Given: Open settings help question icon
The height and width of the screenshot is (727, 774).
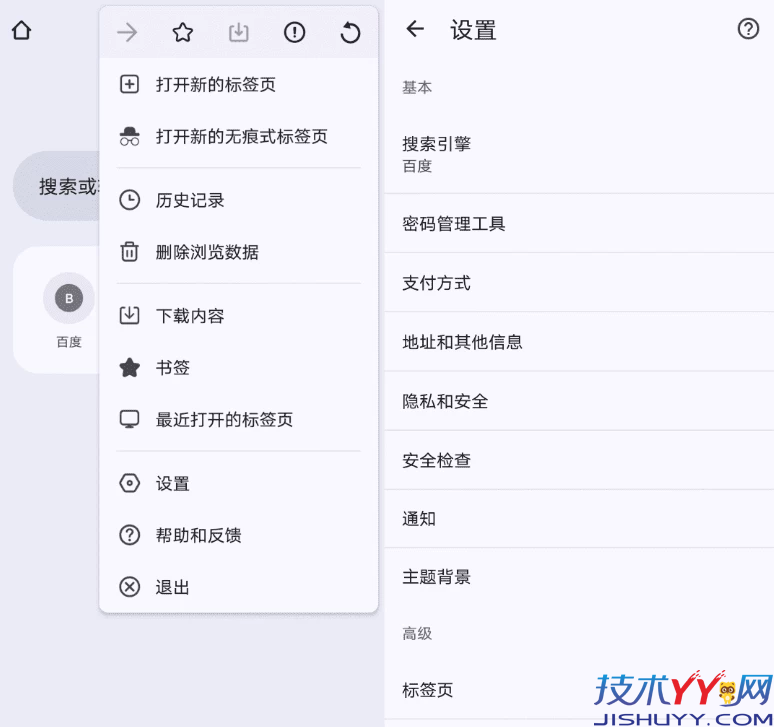Looking at the screenshot, I should [748, 29].
